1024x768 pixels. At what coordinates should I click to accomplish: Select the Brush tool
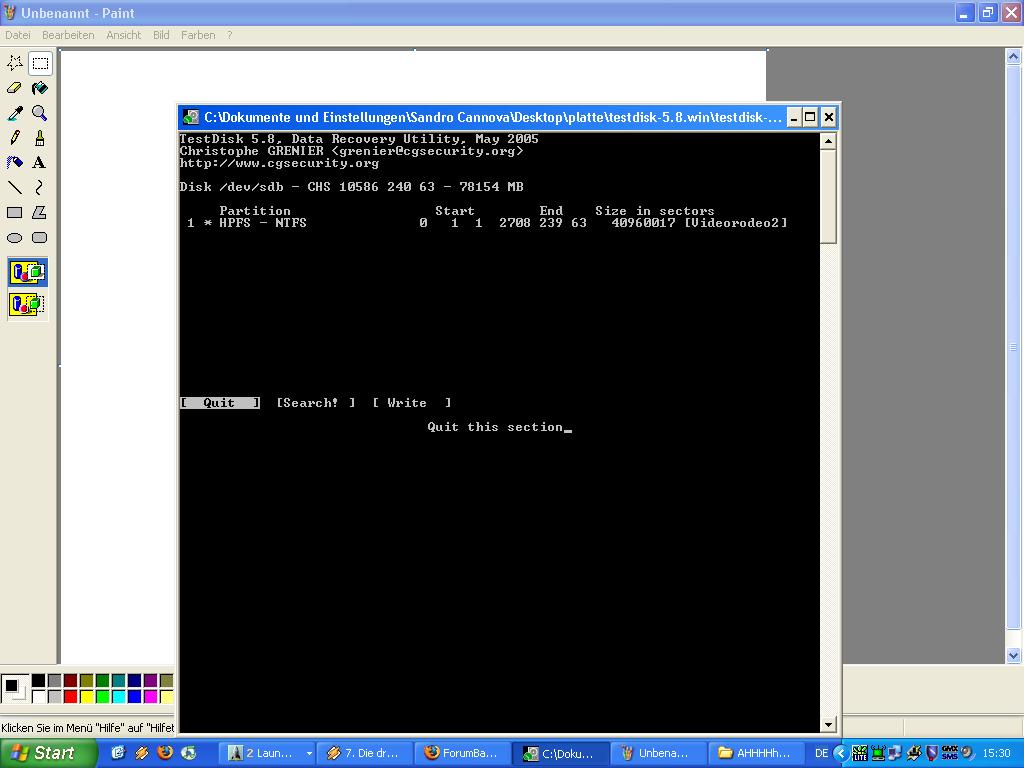click(40, 138)
